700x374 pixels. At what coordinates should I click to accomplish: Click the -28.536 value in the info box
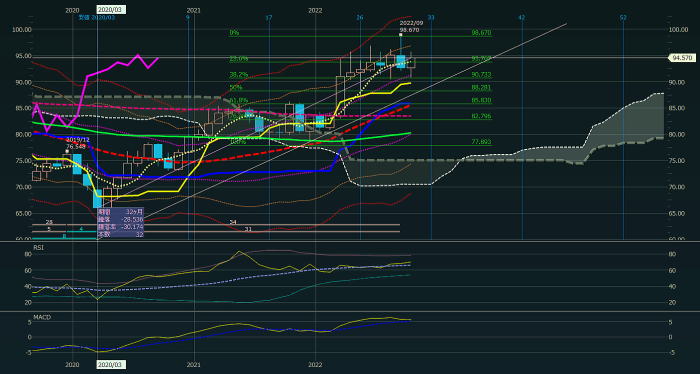click(x=133, y=220)
